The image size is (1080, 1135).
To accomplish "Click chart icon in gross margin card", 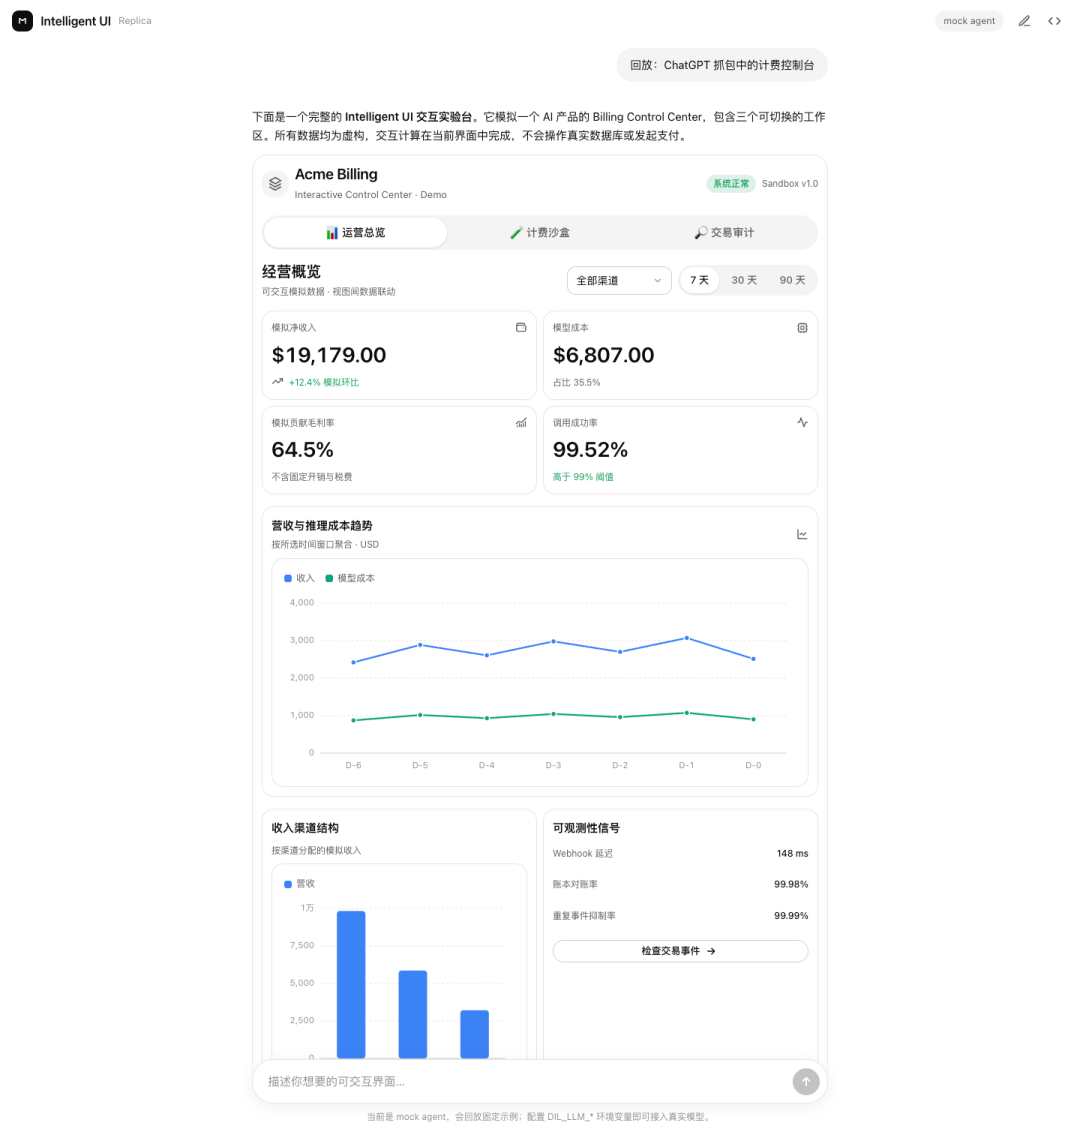I will [x=520, y=423].
